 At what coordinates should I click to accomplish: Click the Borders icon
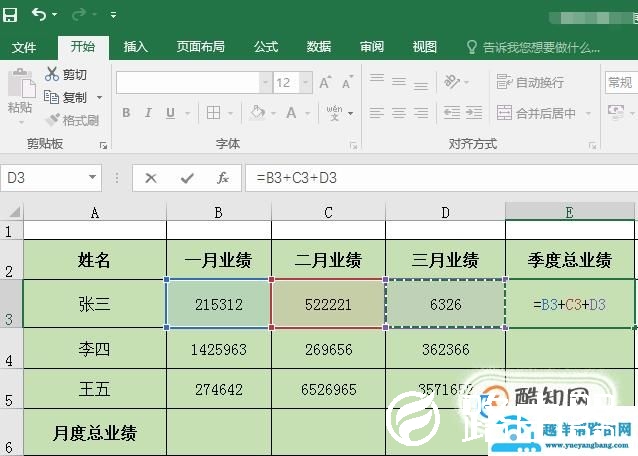213,113
